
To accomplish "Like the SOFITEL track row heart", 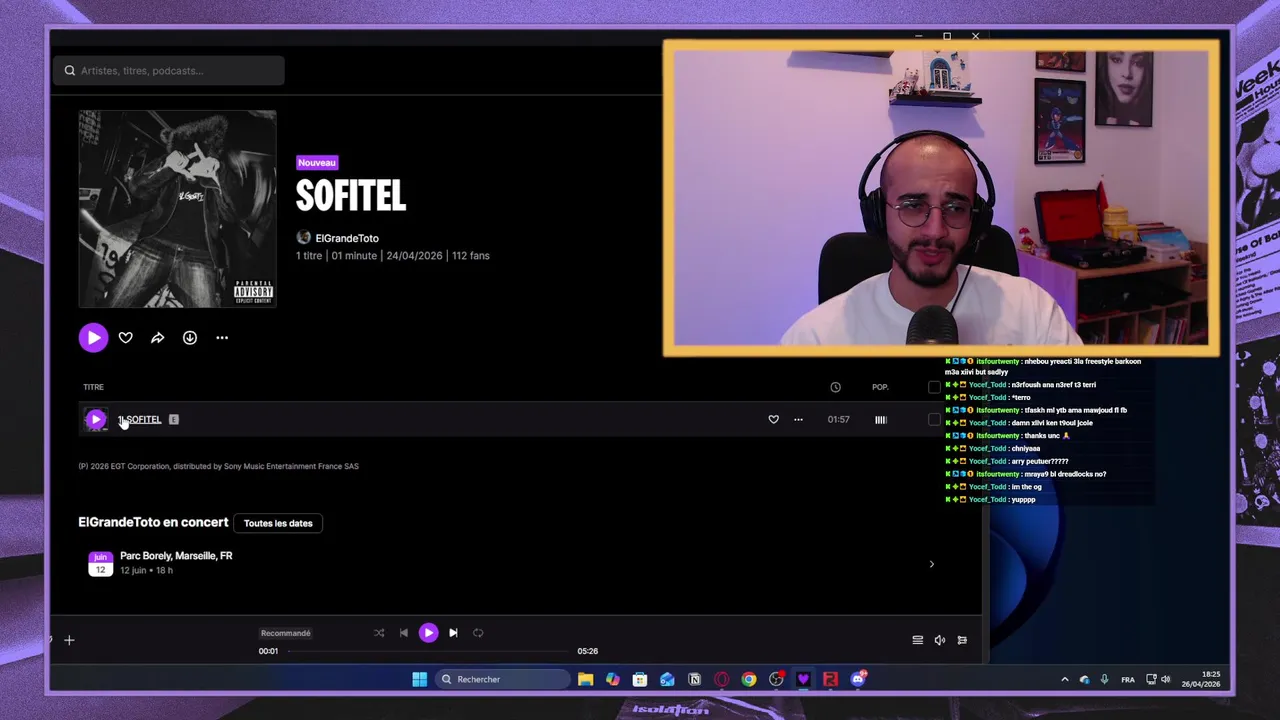I will click(x=773, y=420).
